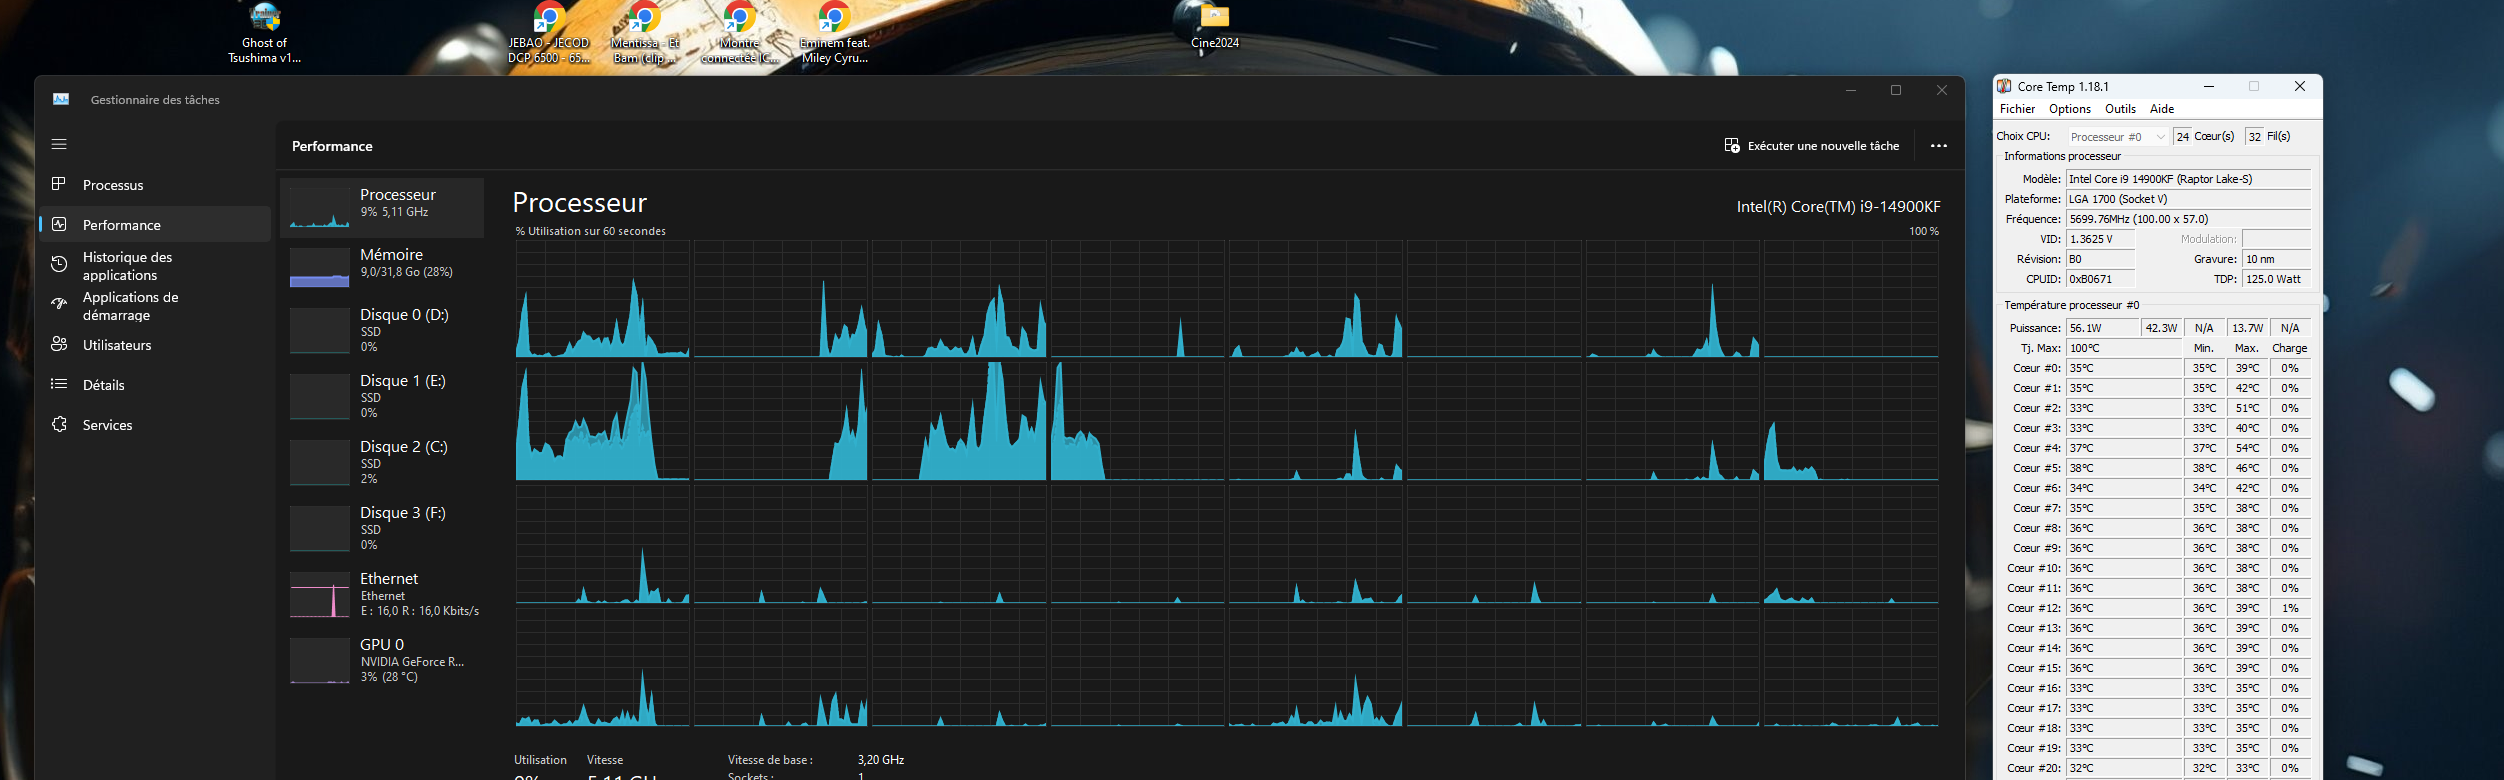Image resolution: width=2504 pixels, height=780 pixels.
Task: Click the Core Temp title bar icon
Action: pyautogui.click(x=2004, y=86)
